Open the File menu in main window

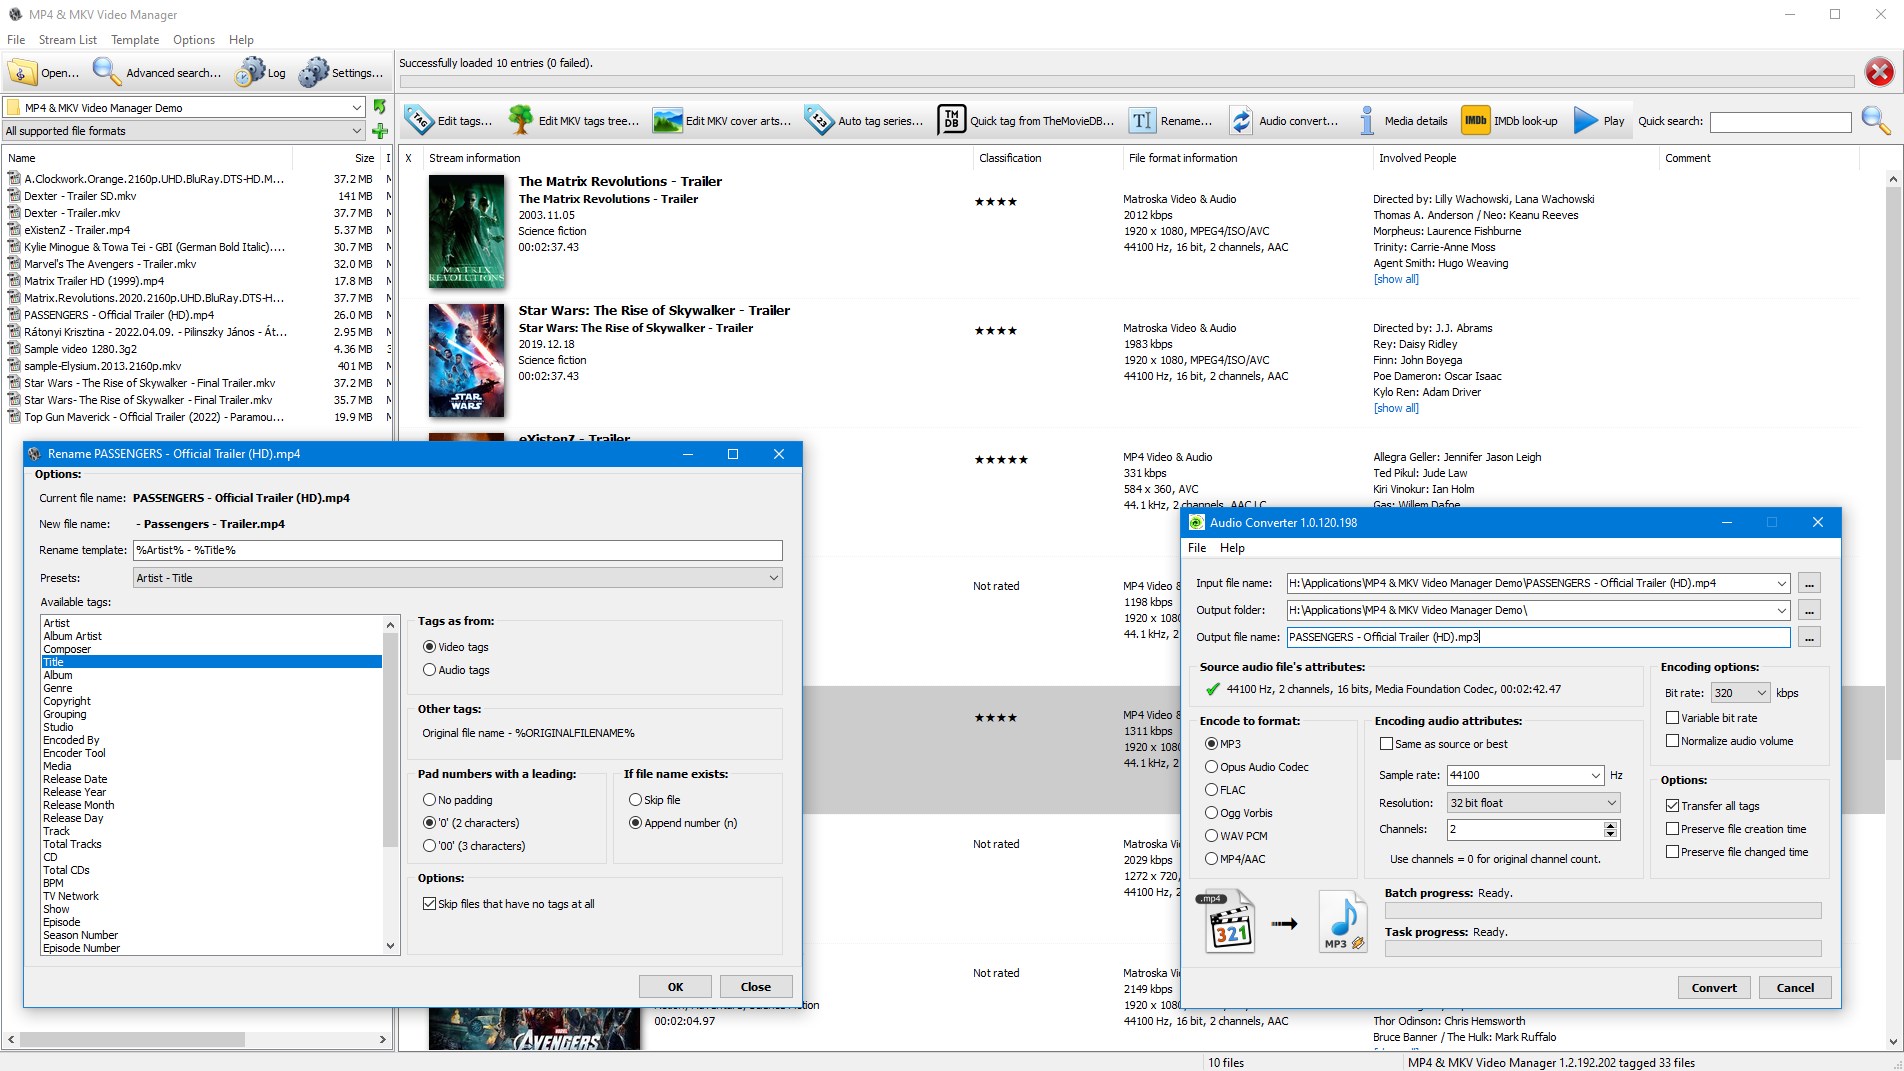click(16, 40)
